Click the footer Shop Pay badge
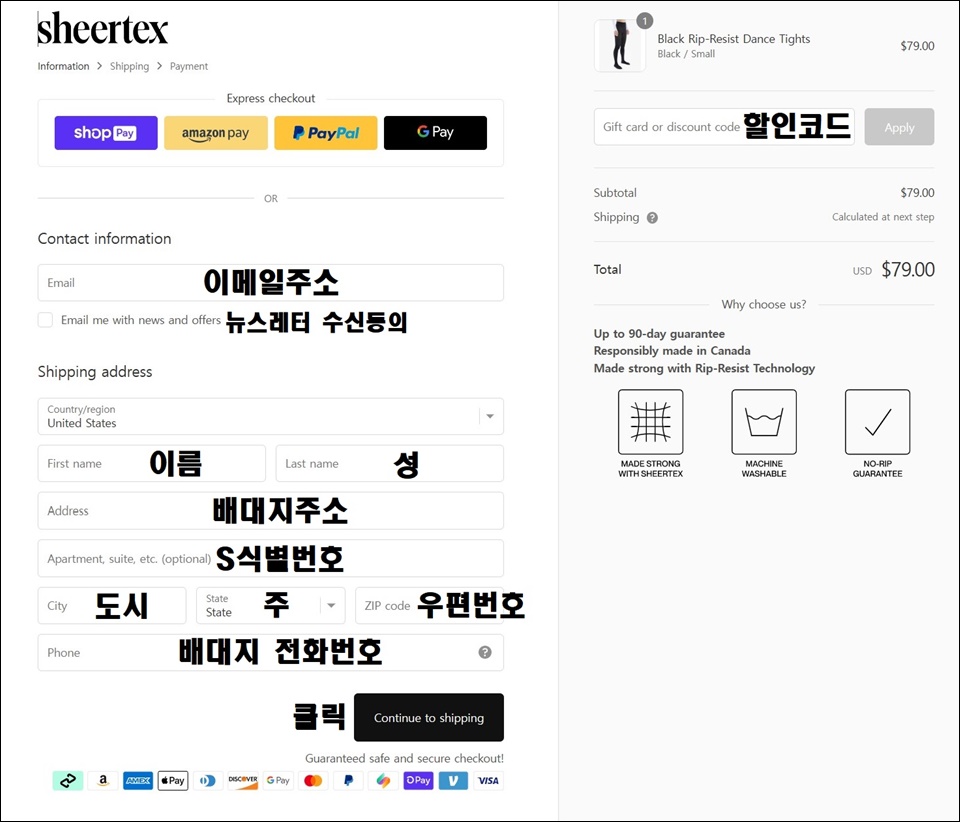 (x=418, y=780)
